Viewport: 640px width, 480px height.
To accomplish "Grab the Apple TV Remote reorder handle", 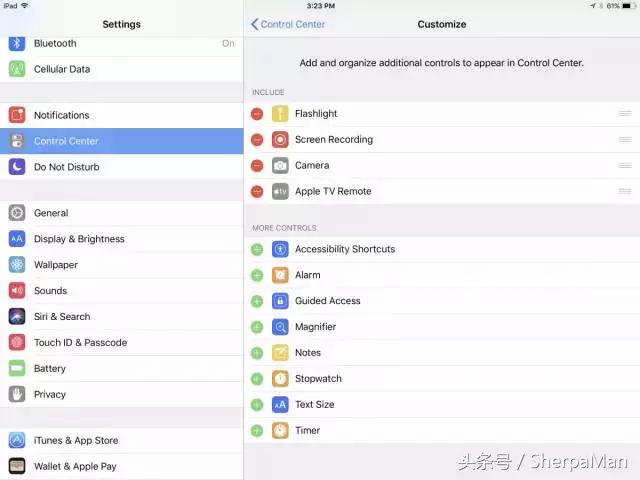I will (625, 191).
